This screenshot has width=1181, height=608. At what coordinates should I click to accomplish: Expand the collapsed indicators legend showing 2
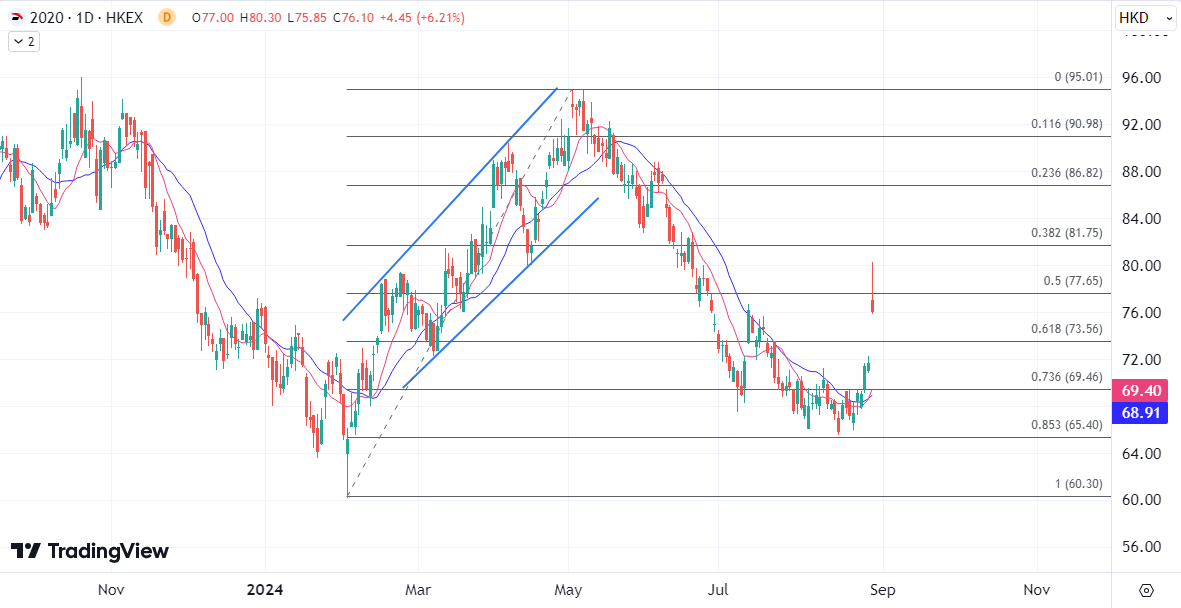pyautogui.click(x=24, y=41)
